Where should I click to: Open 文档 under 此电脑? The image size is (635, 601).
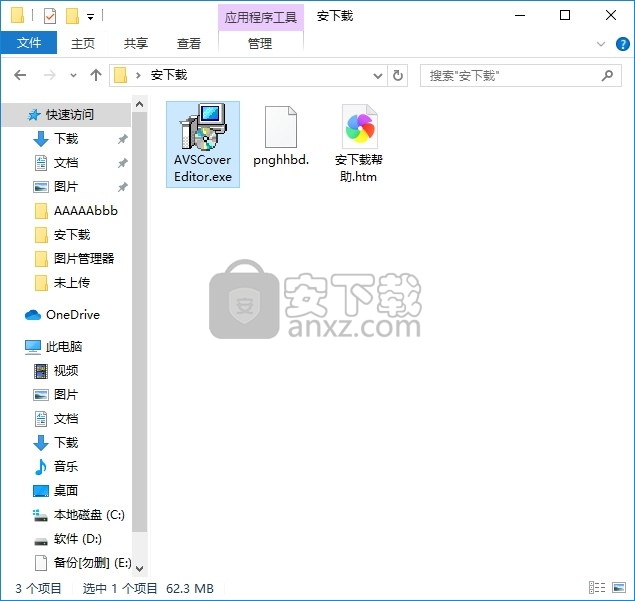[x=66, y=419]
